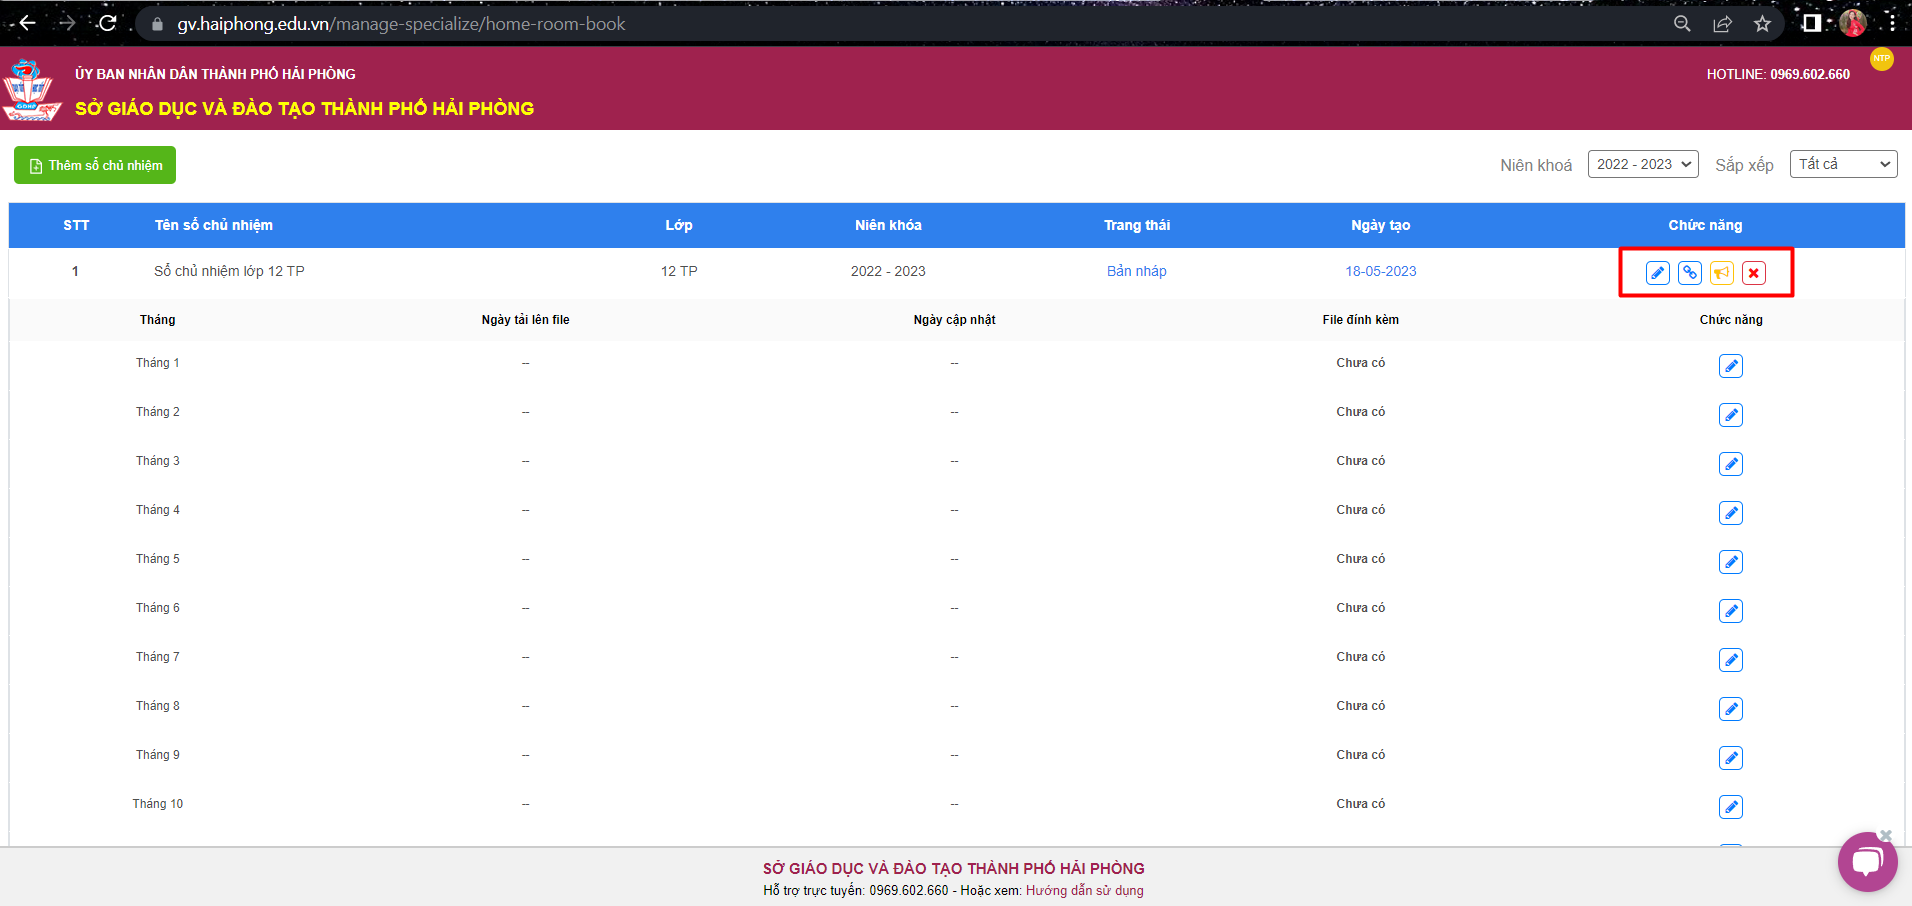Image resolution: width=1912 pixels, height=906 pixels.
Task: Edit the Tháng 5 row entry
Action: (x=1730, y=562)
